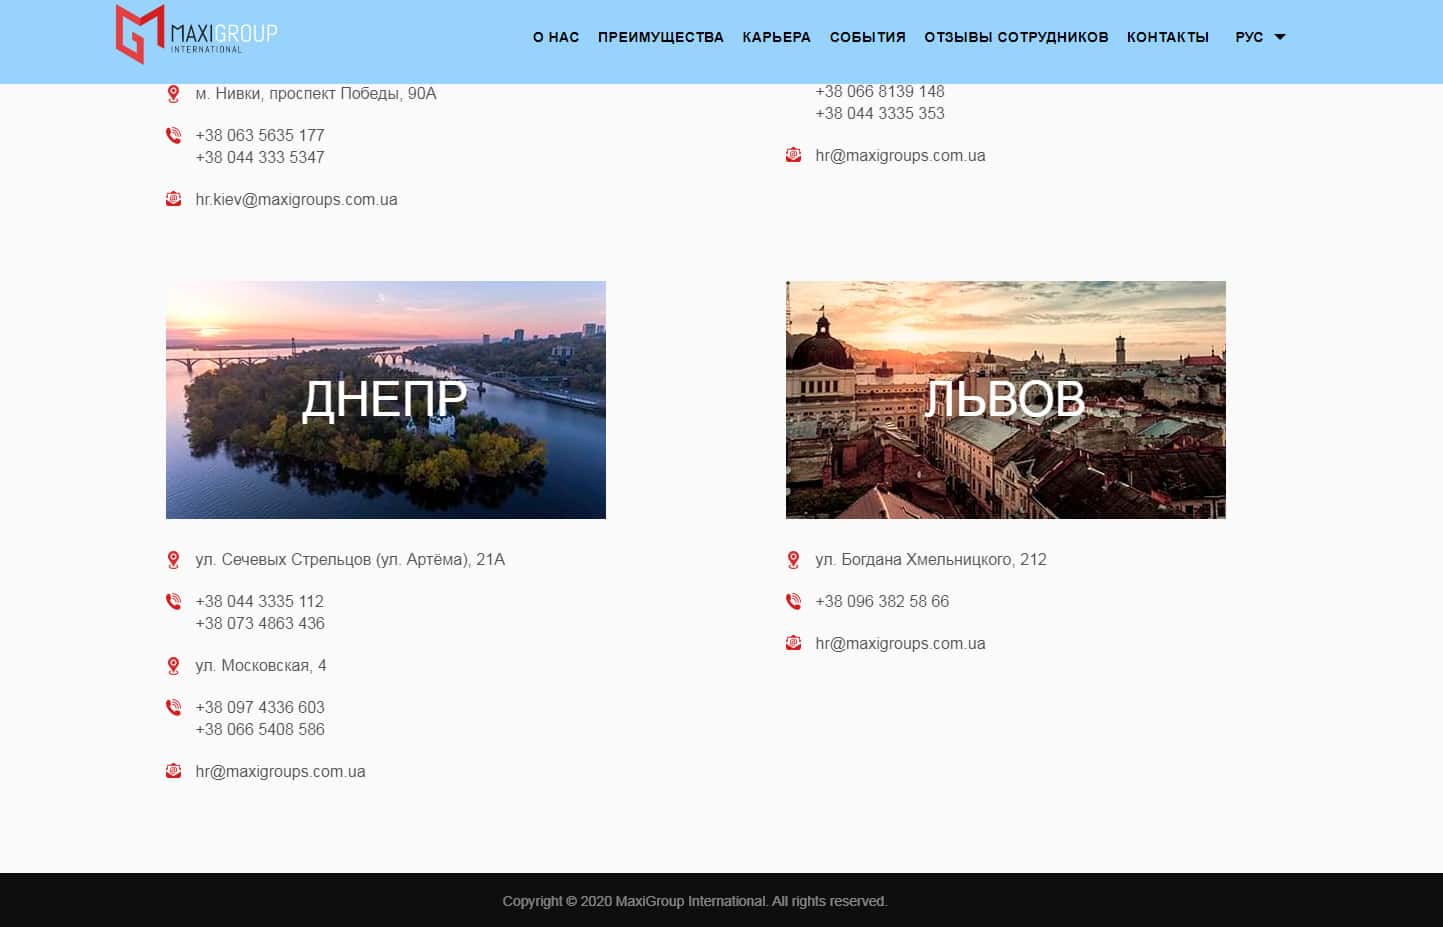Click location pin icon beside ул. Московская, 4
1443x927 pixels.
click(173, 666)
